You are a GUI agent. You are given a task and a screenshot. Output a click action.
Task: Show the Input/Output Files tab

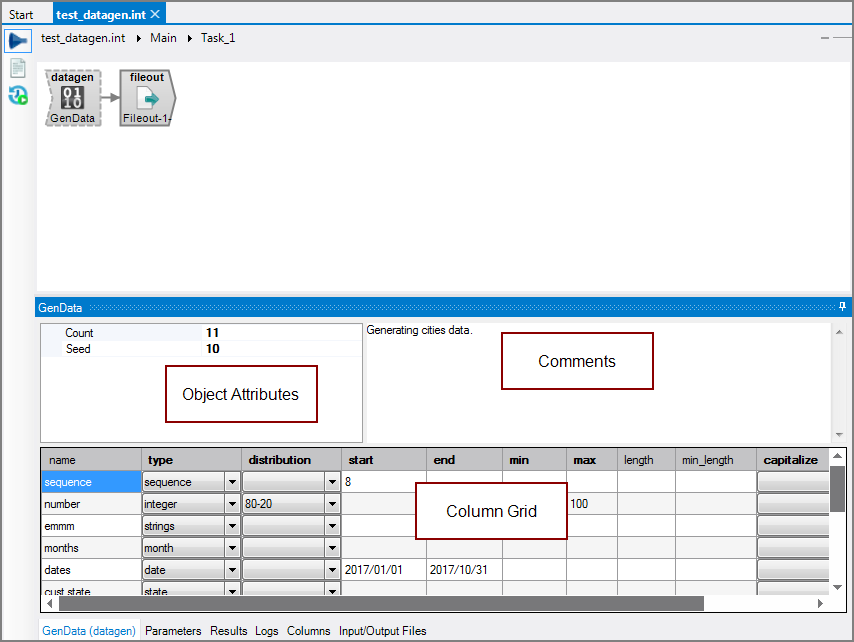click(x=382, y=631)
